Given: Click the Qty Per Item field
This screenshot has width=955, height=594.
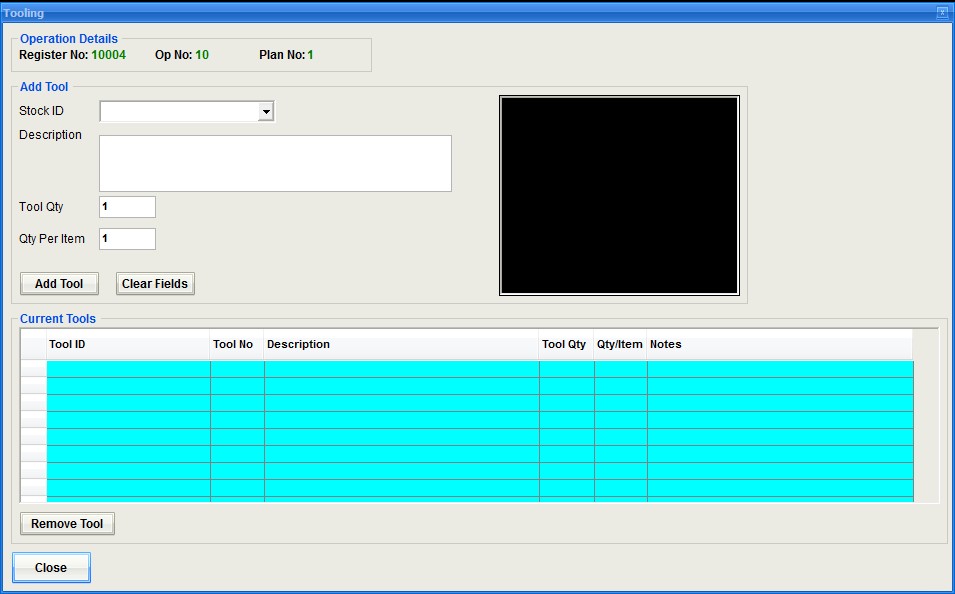Looking at the screenshot, I should [x=127, y=239].
